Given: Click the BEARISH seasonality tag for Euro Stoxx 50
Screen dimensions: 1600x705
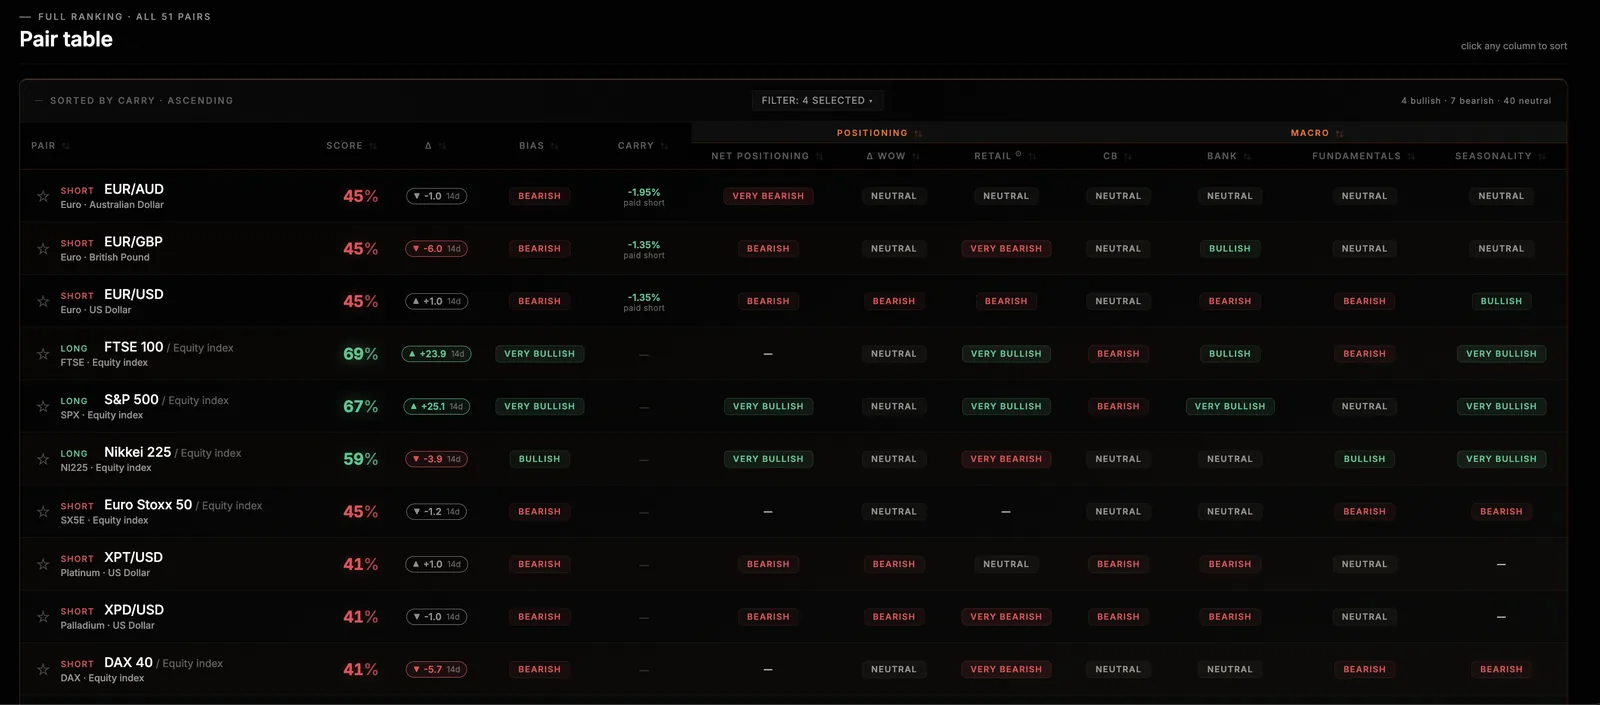Looking at the screenshot, I should pyautogui.click(x=1501, y=512).
